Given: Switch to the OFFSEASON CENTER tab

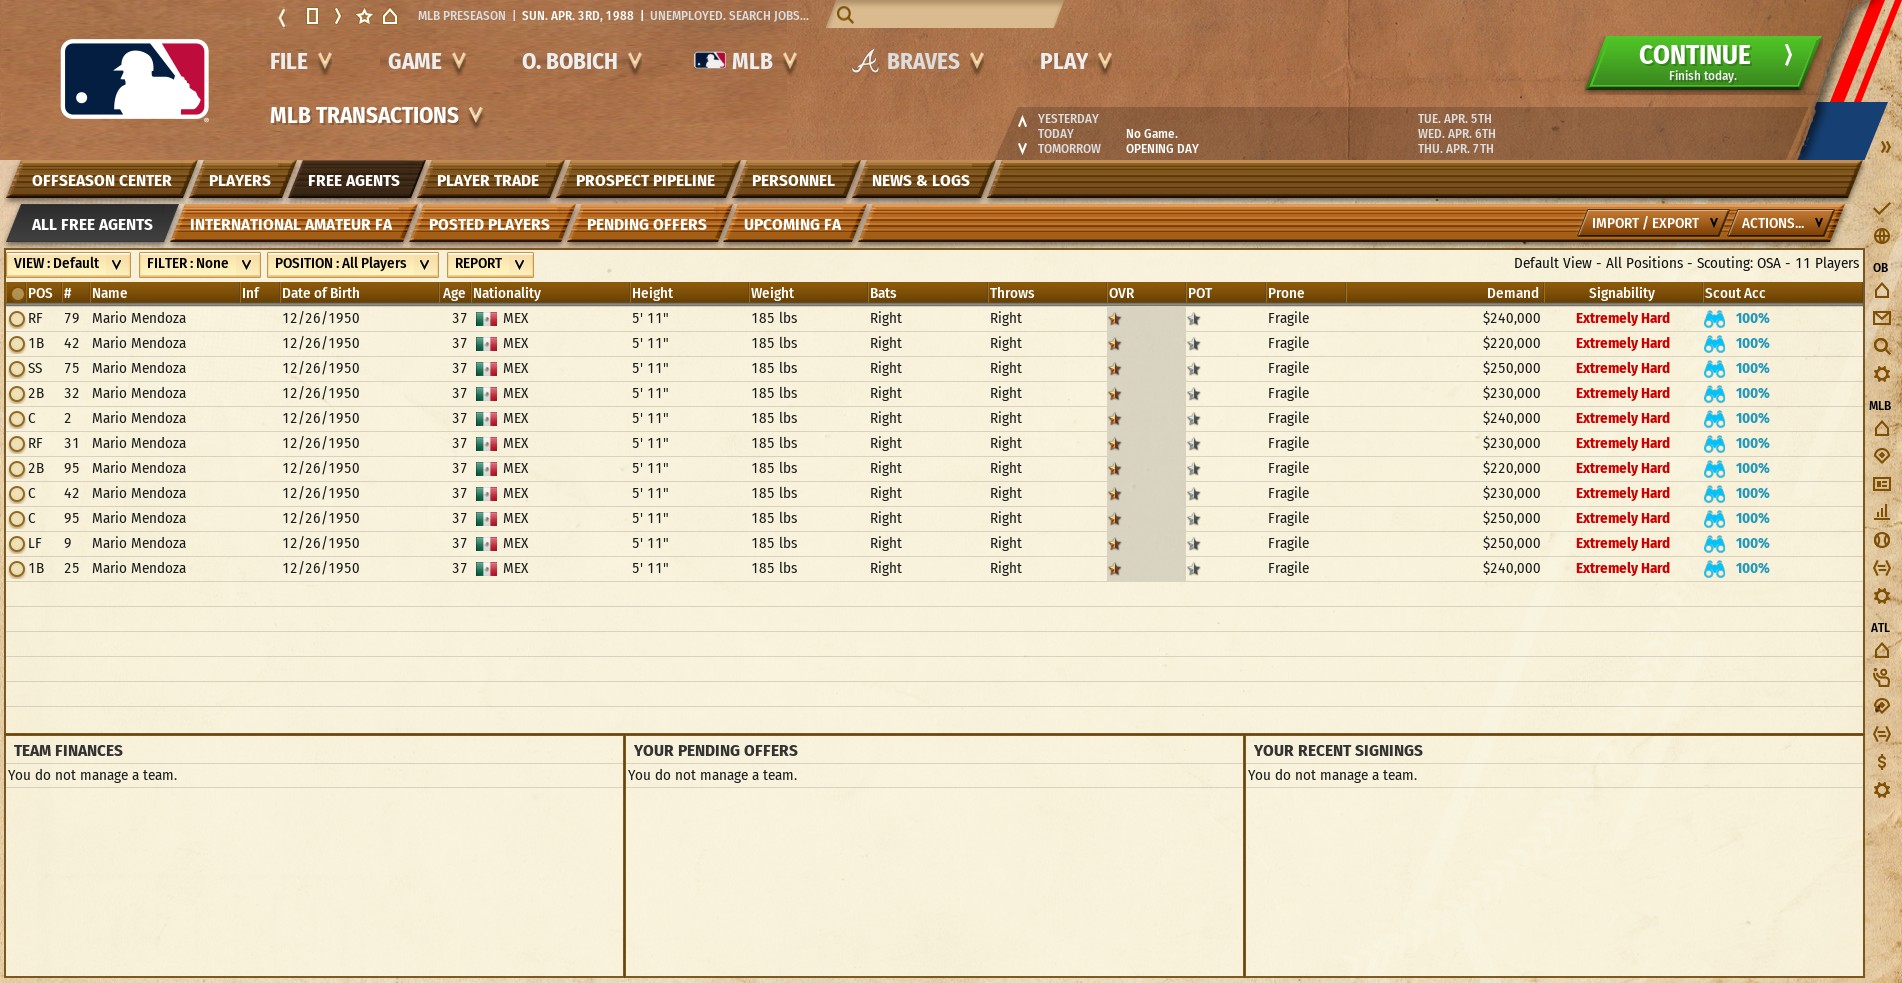Looking at the screenshot, I should pyautogui.click(x=101, y=181).
